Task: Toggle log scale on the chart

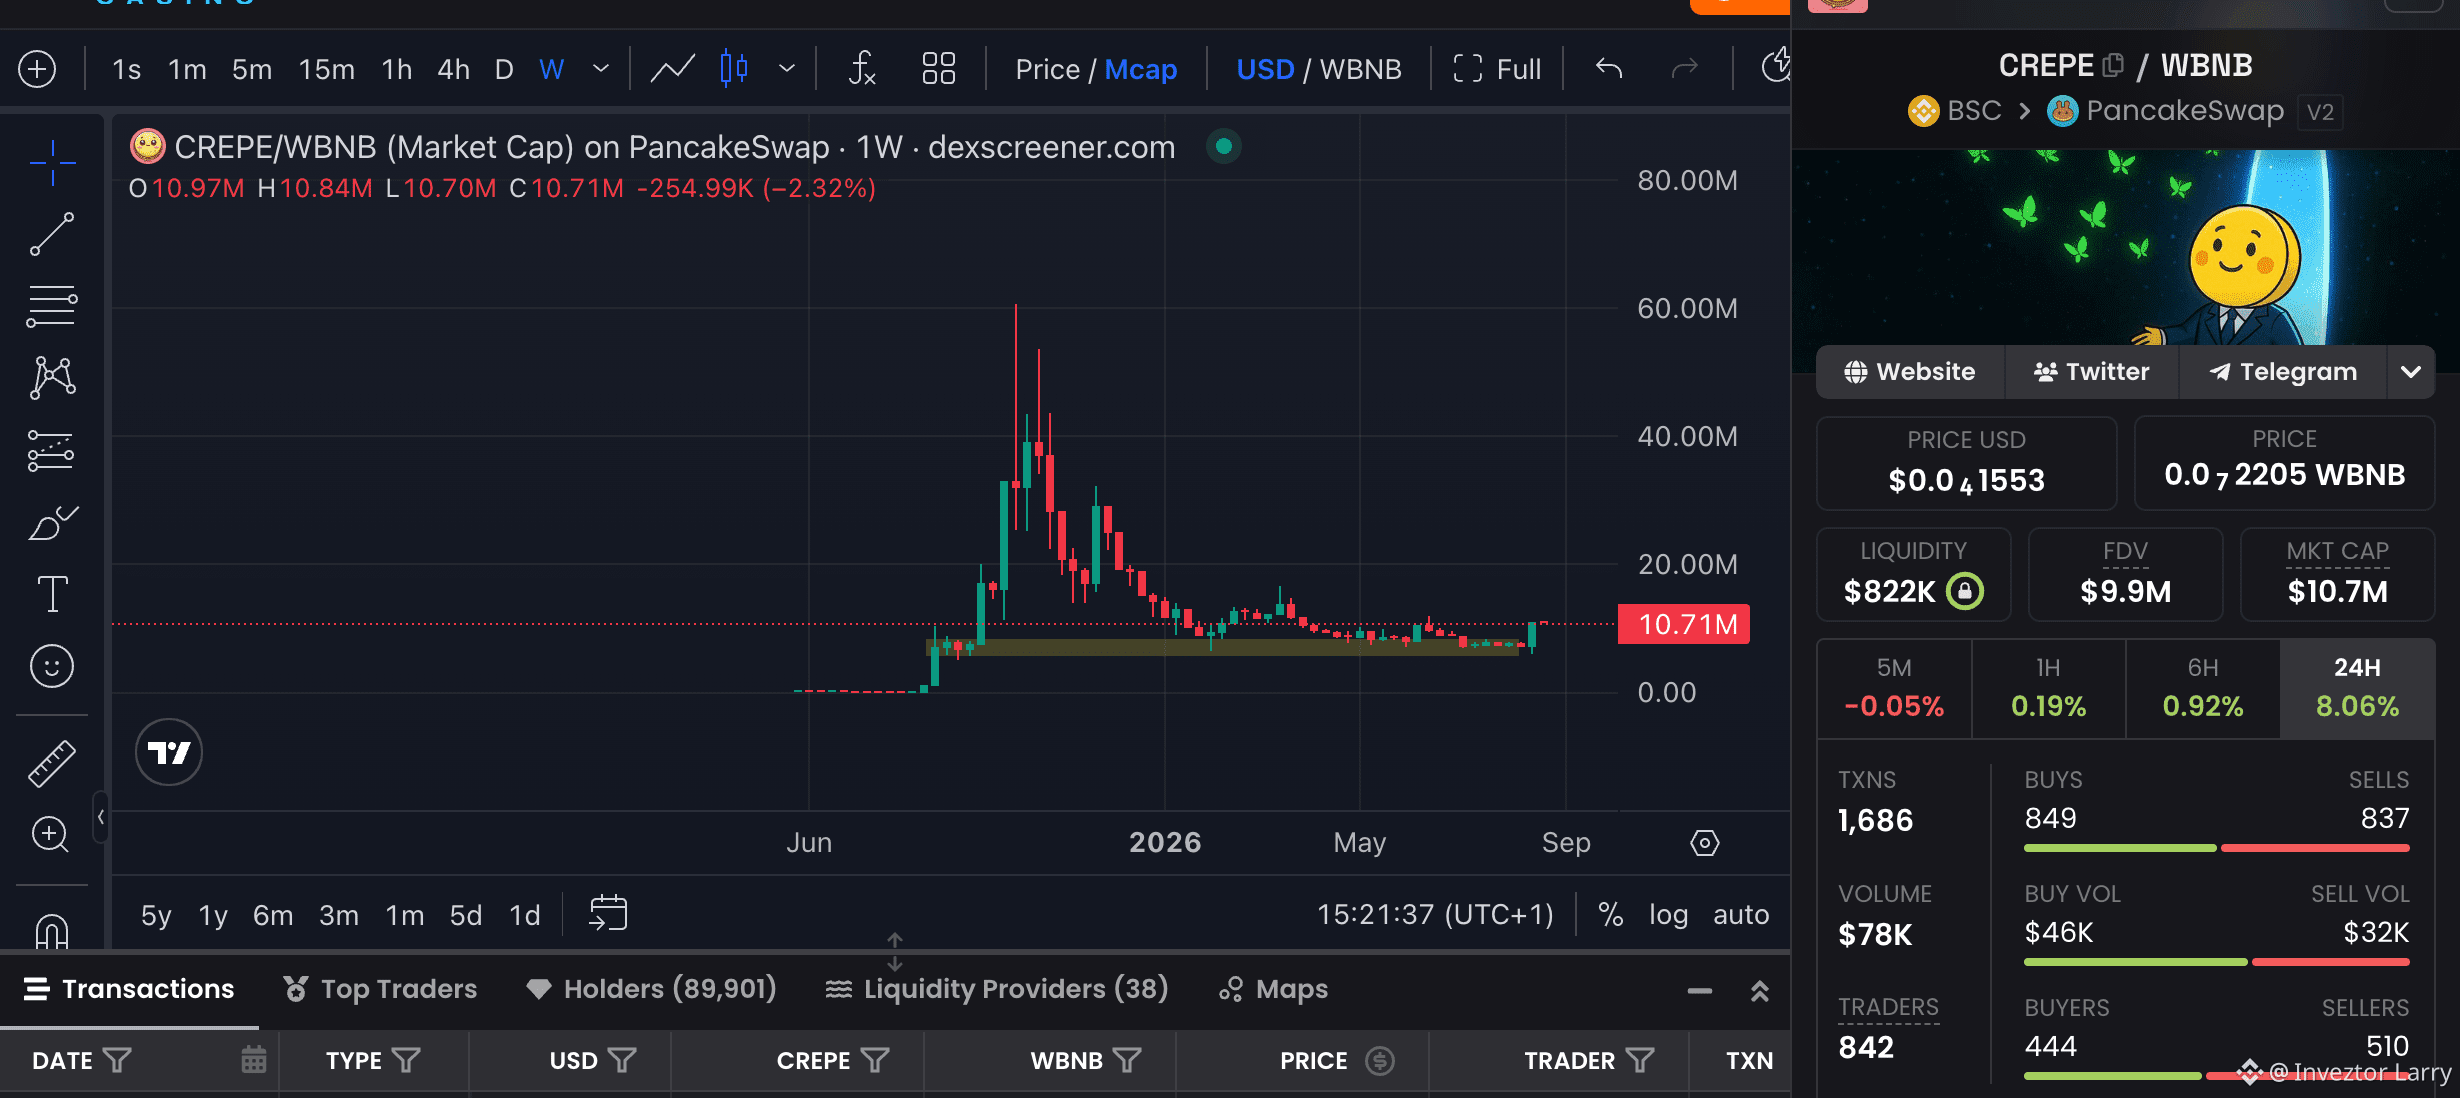Action: point(1668,914)
